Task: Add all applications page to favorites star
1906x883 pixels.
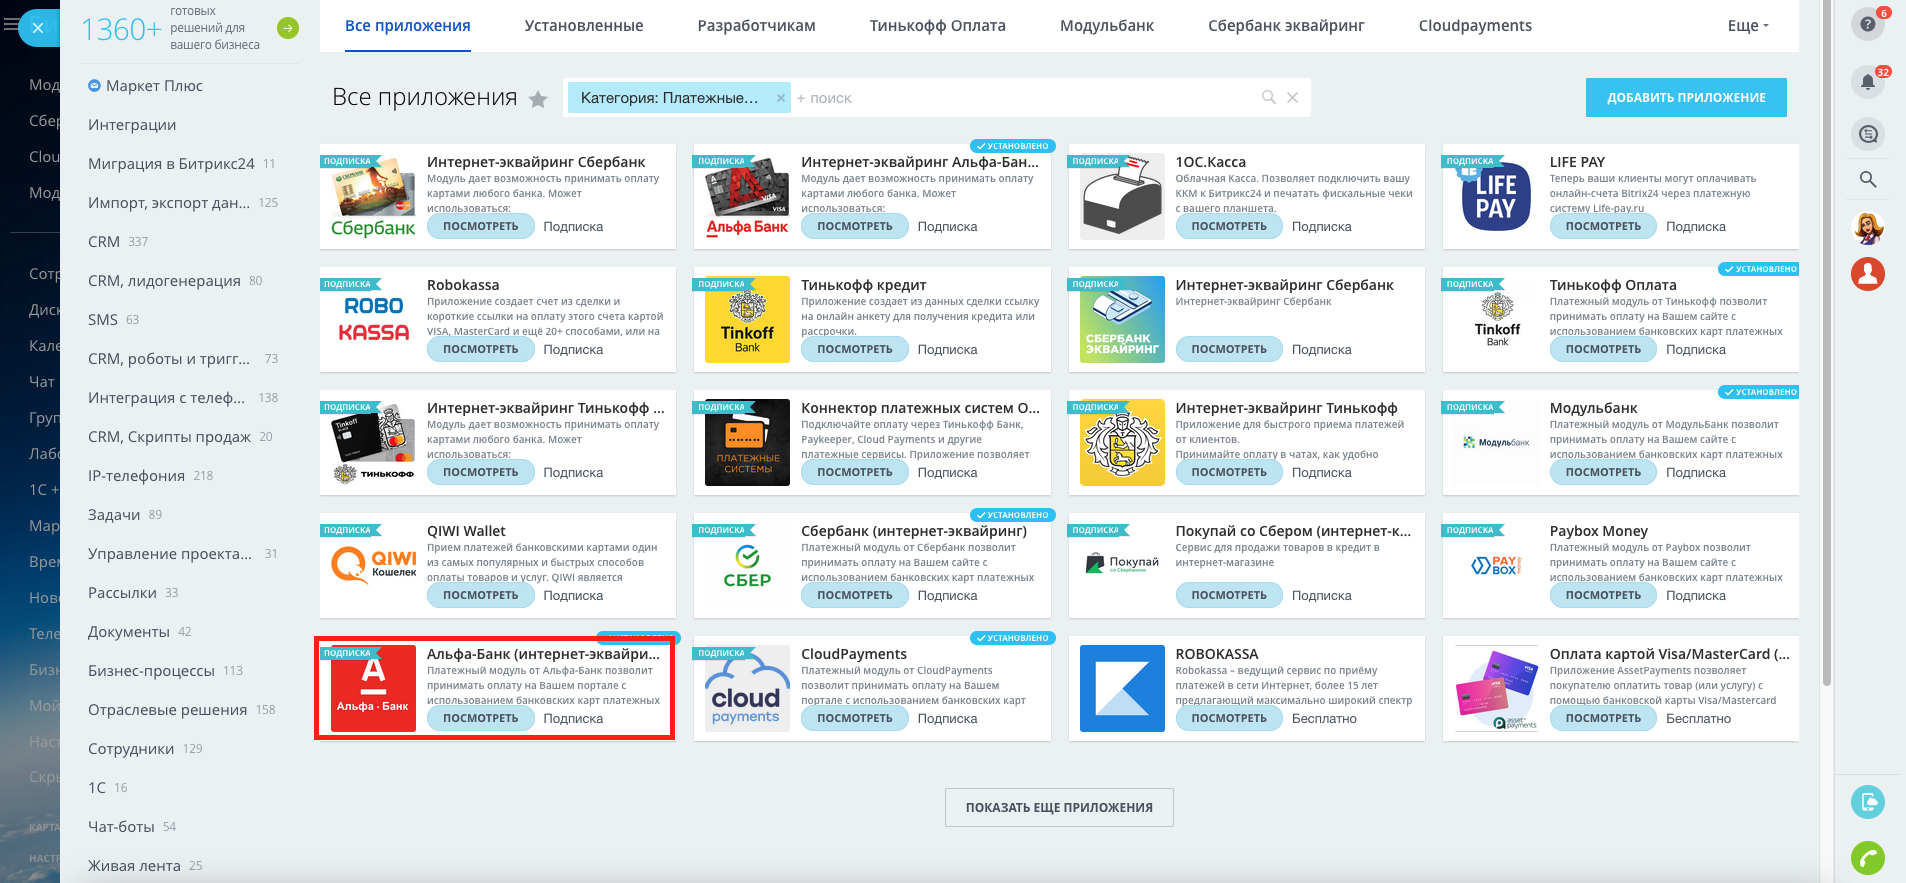Action: (x=538, y=99)
